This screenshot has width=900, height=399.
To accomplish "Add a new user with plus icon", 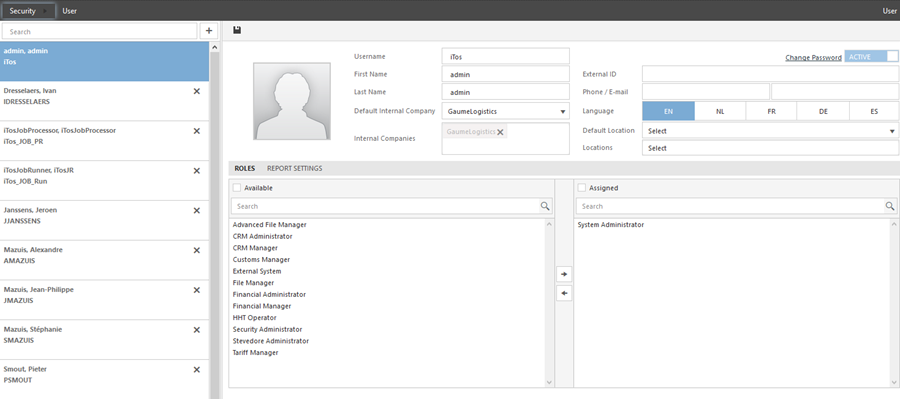I will pyautogui.click(x=208, y=31).
